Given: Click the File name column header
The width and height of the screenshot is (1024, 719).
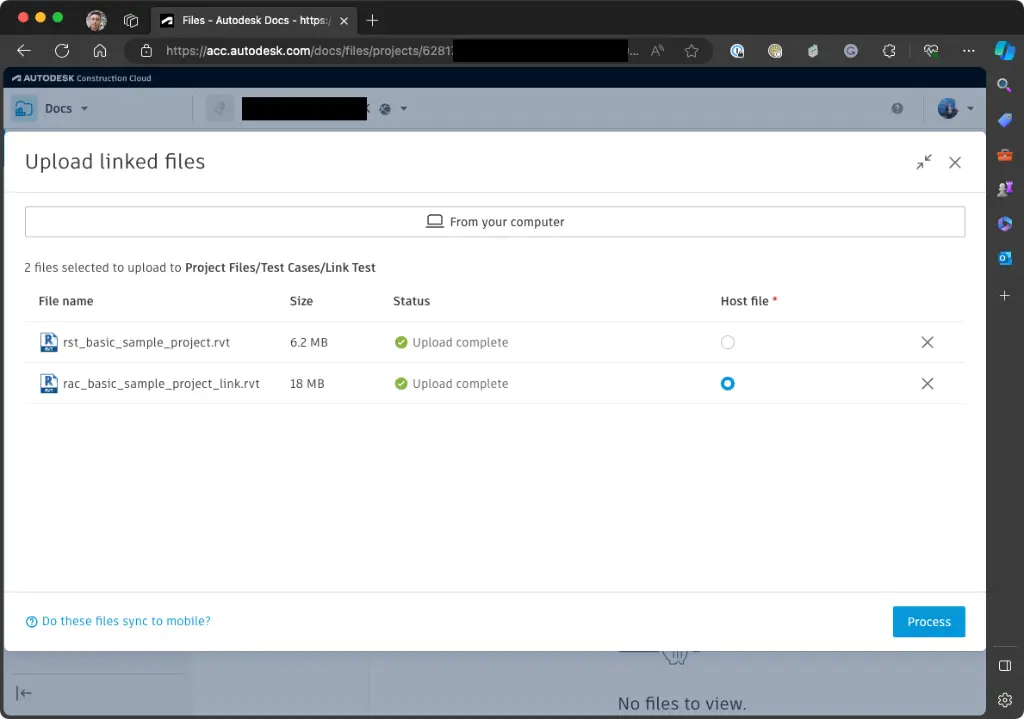Looking at the screenshot, I should 66,301.
